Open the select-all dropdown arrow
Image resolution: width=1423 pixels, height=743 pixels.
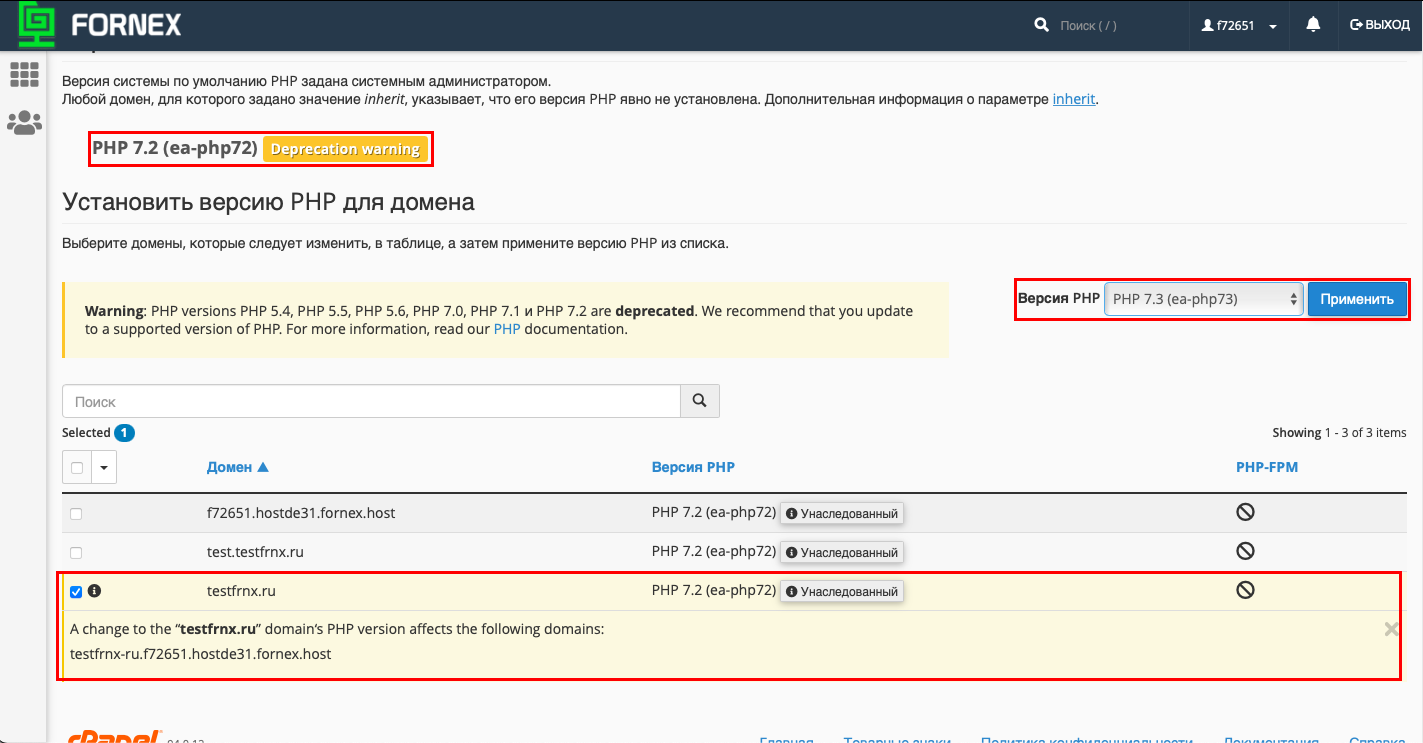click(x=104, y=467)
